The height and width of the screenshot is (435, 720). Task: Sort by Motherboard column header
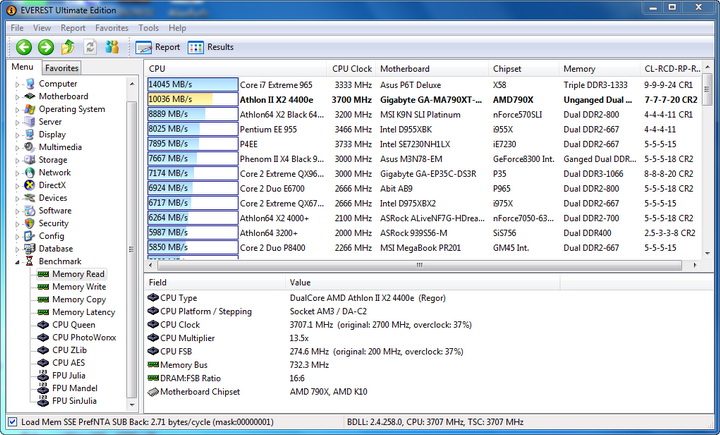432,69
